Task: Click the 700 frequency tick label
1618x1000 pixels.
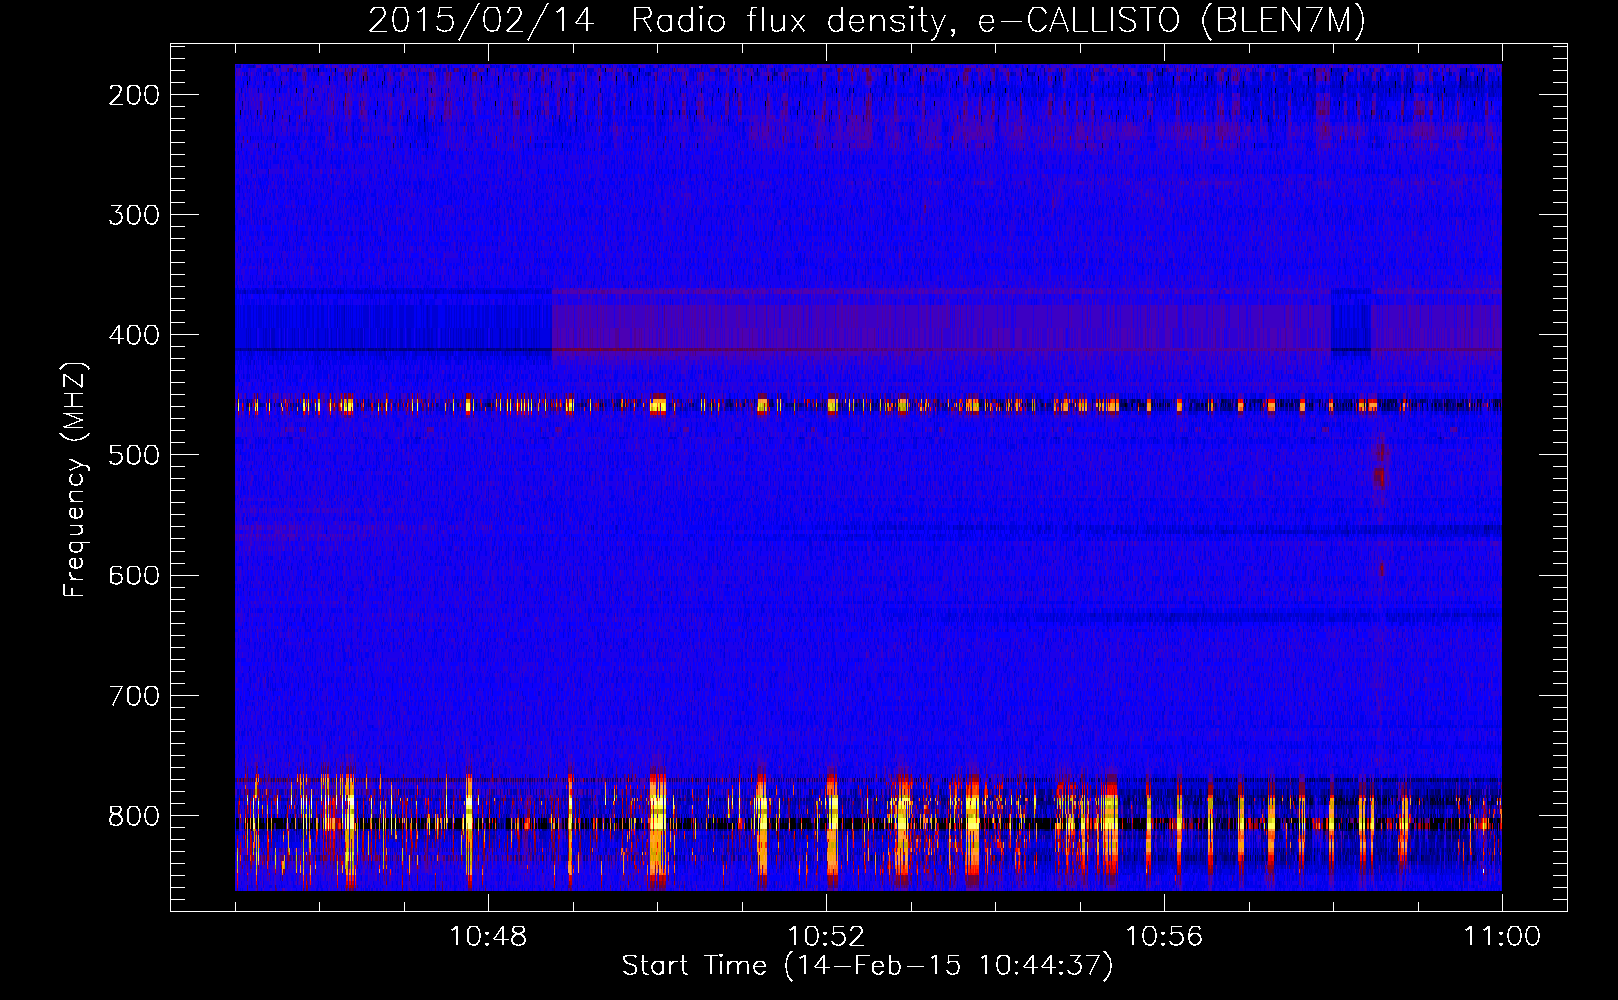Action: pos(134,696)
